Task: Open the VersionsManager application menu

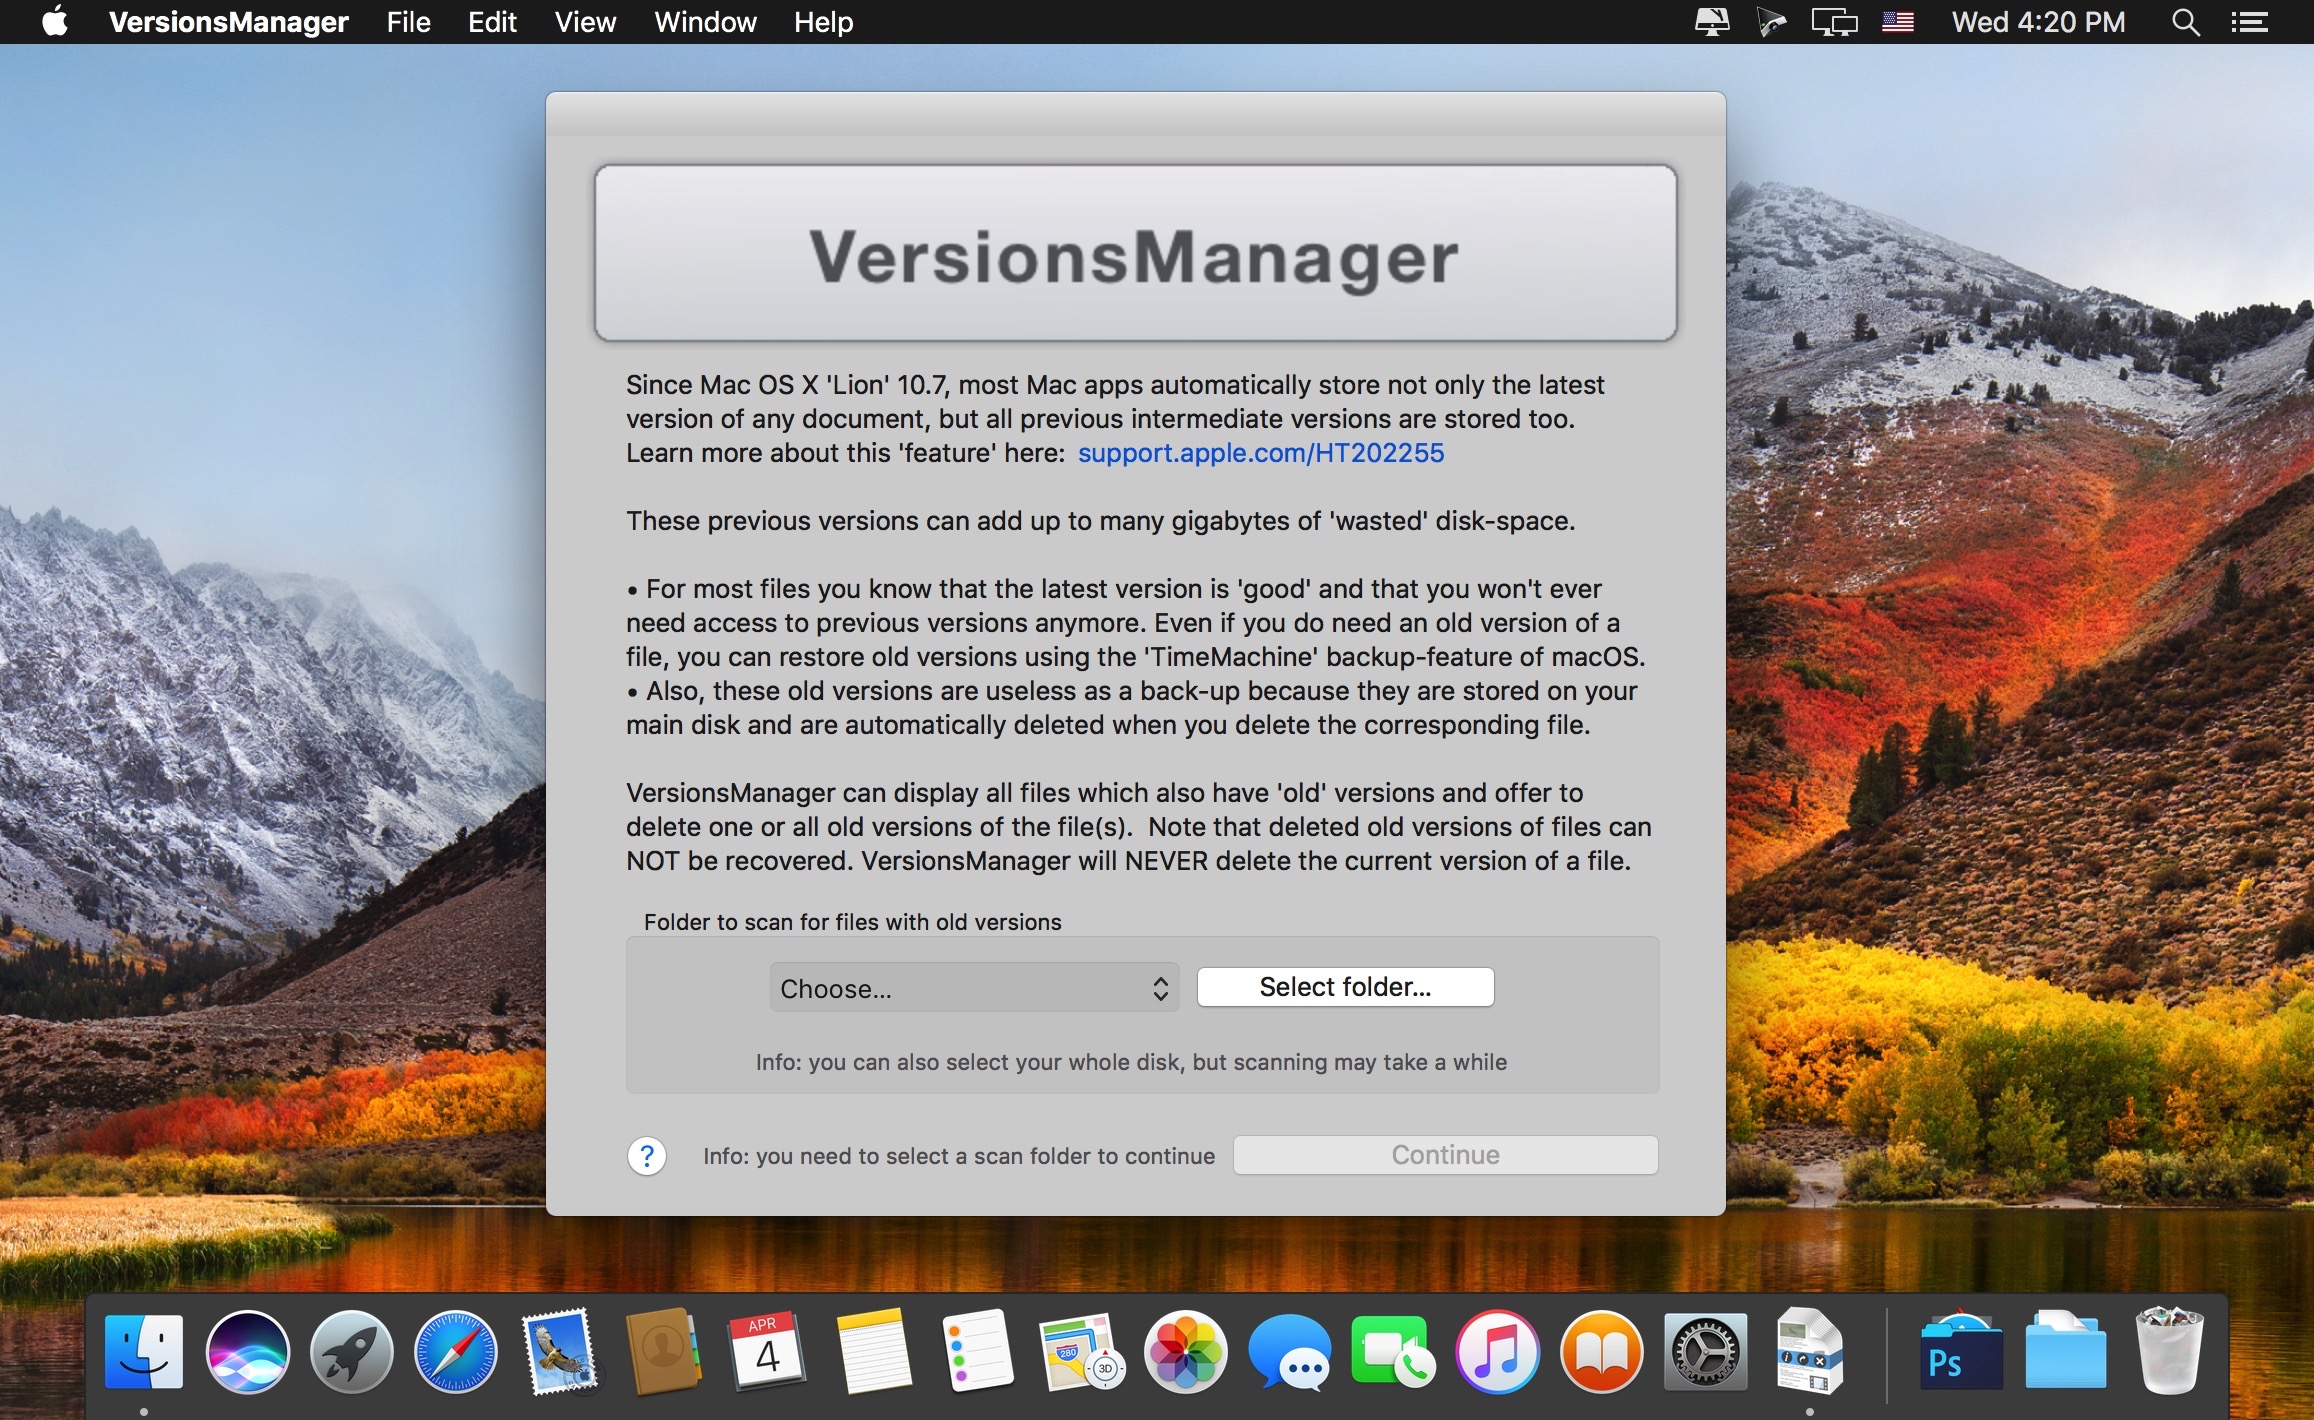Action: coord(228,21)
